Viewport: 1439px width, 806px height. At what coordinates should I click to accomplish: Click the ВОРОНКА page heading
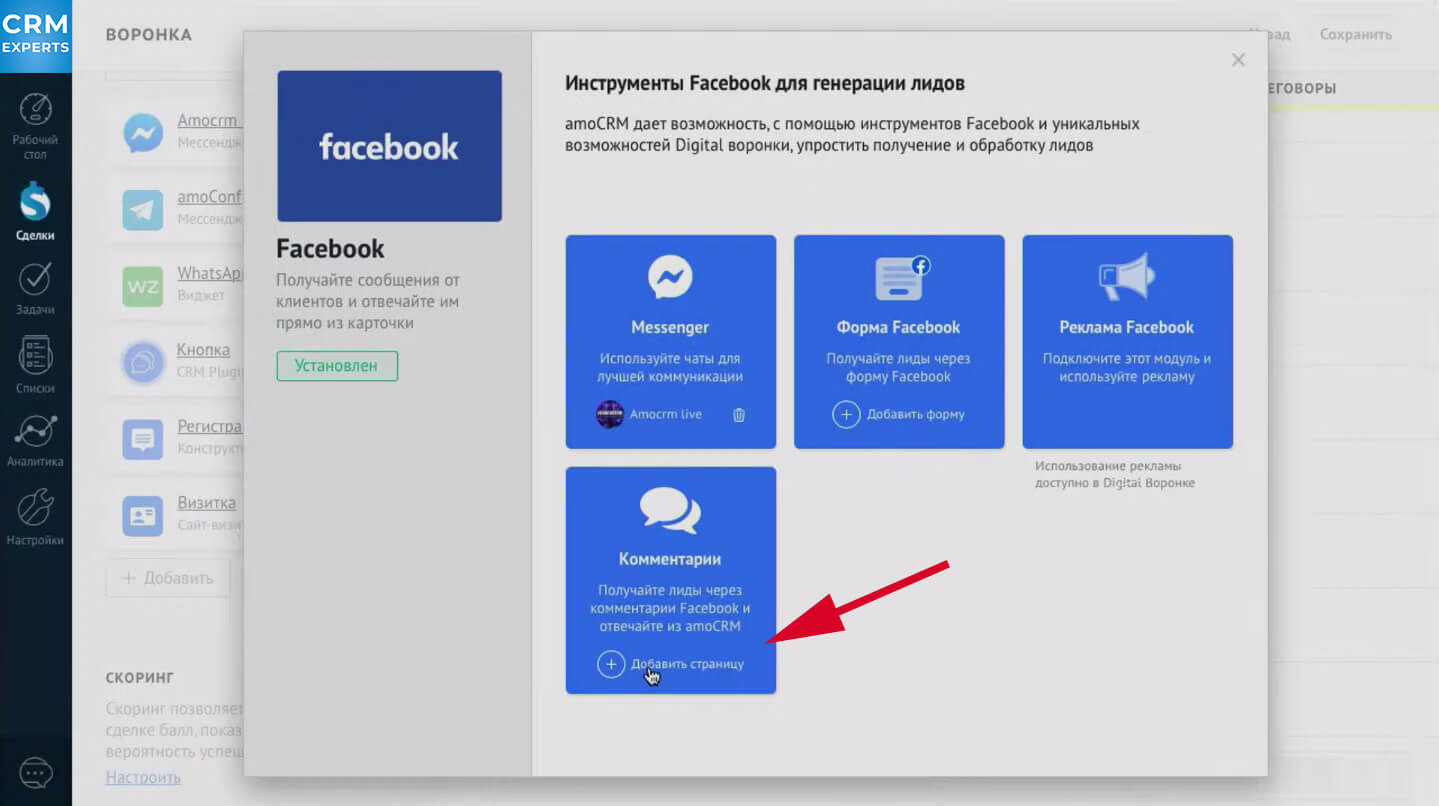pos(148,35)
